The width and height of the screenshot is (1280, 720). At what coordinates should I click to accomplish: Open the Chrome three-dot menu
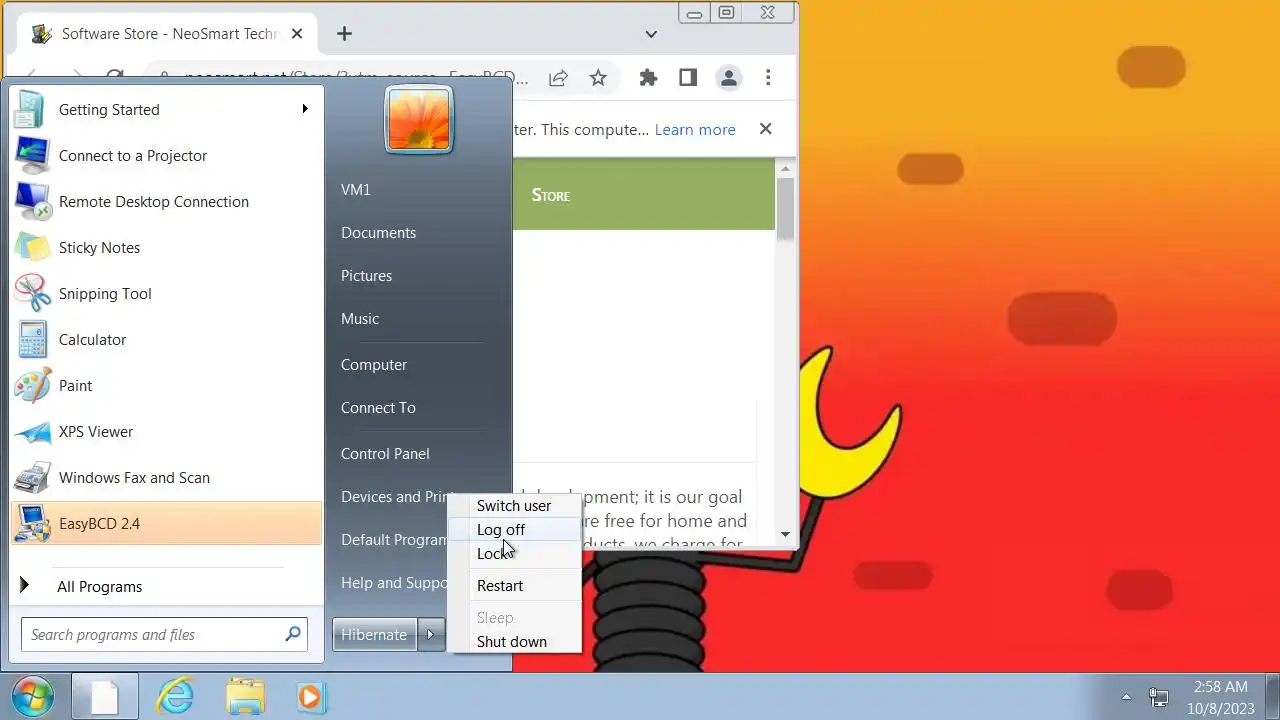click(768, 77)
